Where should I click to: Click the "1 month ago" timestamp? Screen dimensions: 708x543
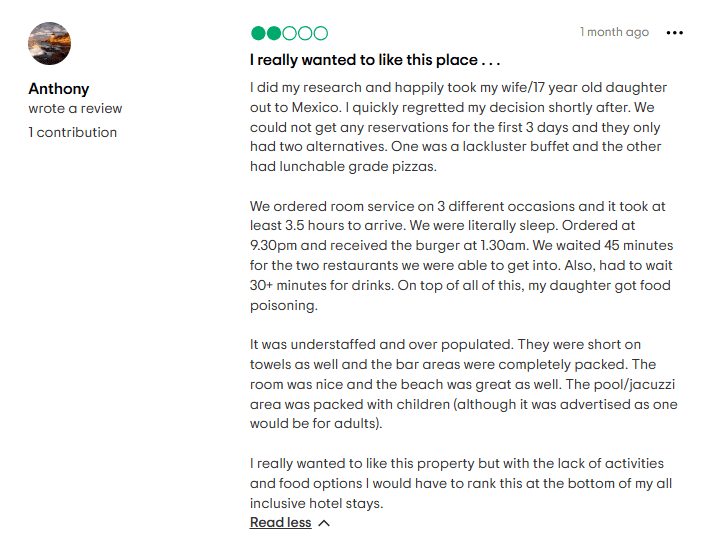click(614, 32)
